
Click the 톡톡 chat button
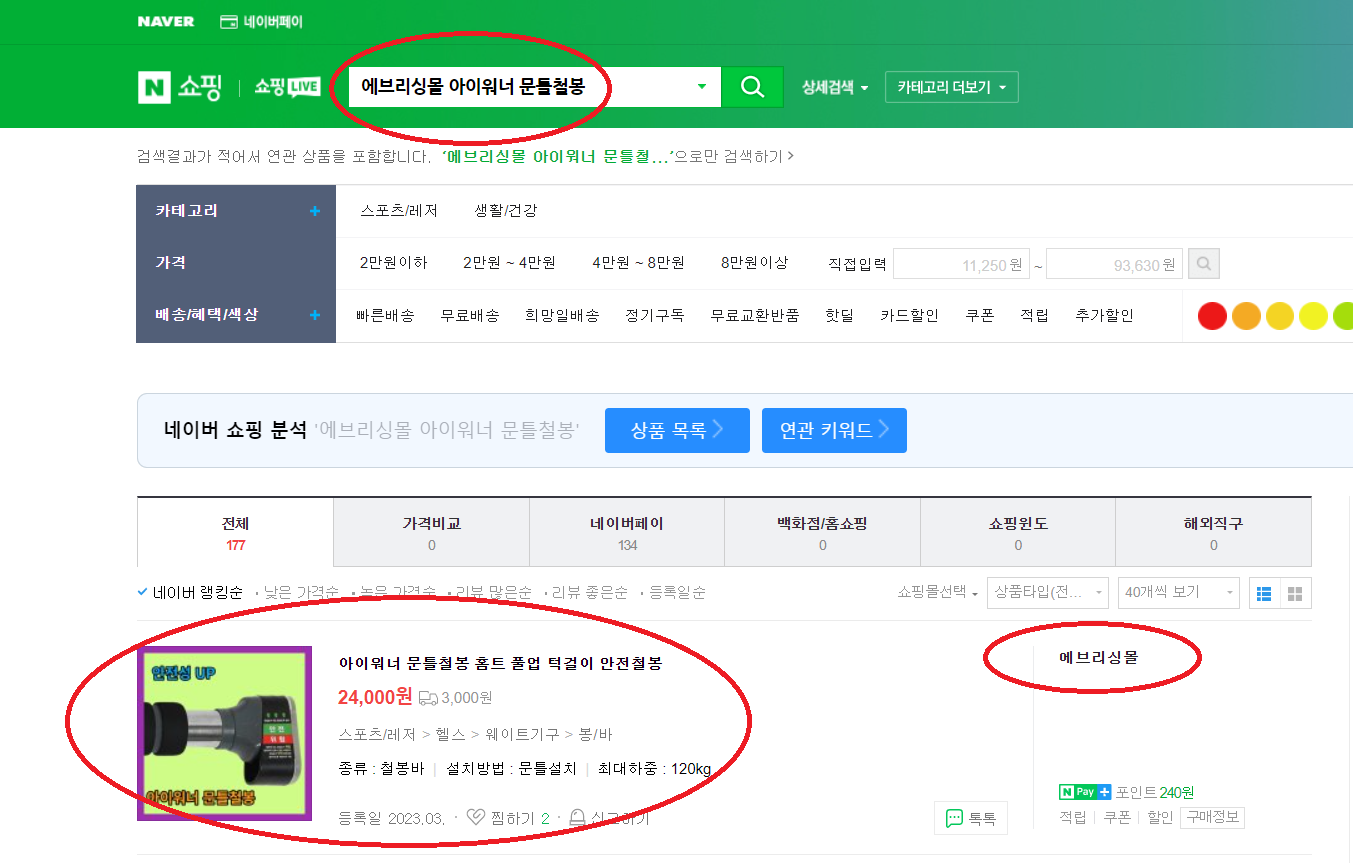click(971, 818)
